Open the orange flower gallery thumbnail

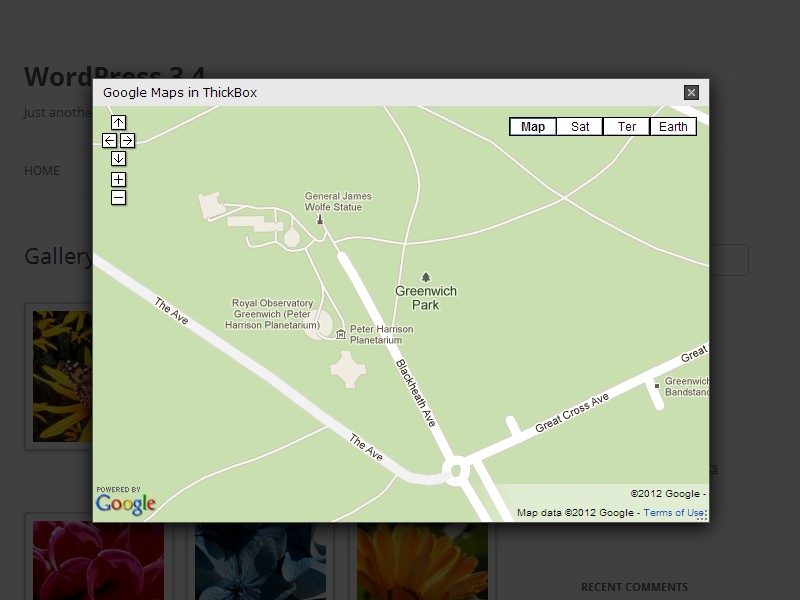422,561
